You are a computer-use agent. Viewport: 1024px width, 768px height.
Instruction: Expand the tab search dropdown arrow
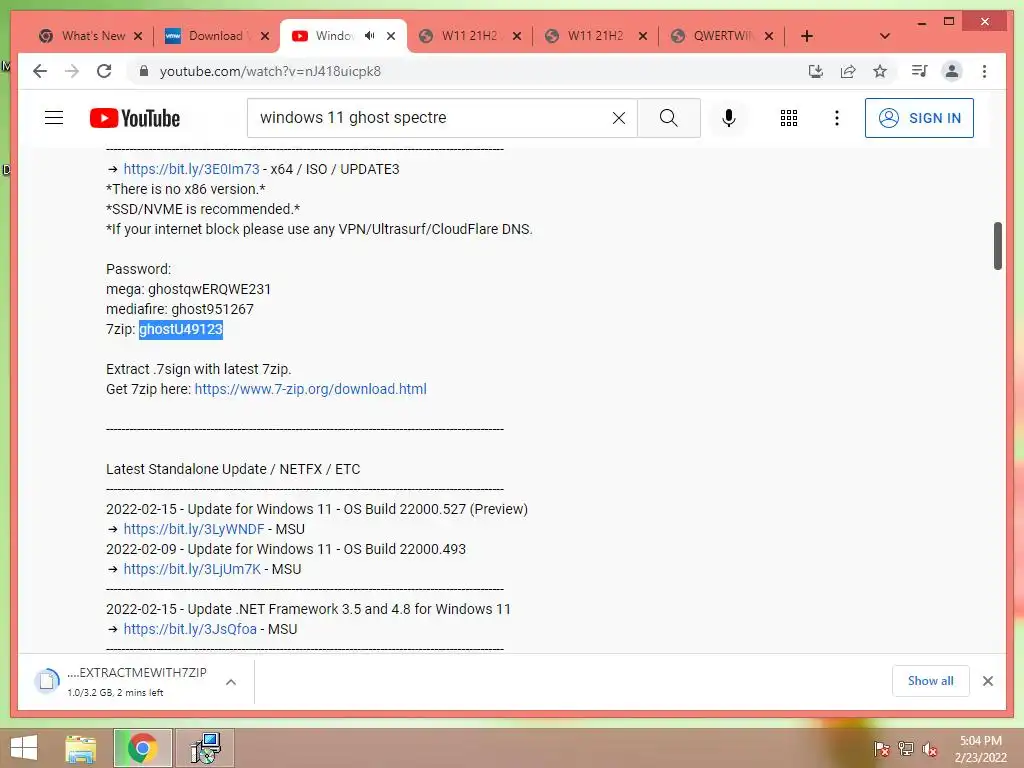885,36
